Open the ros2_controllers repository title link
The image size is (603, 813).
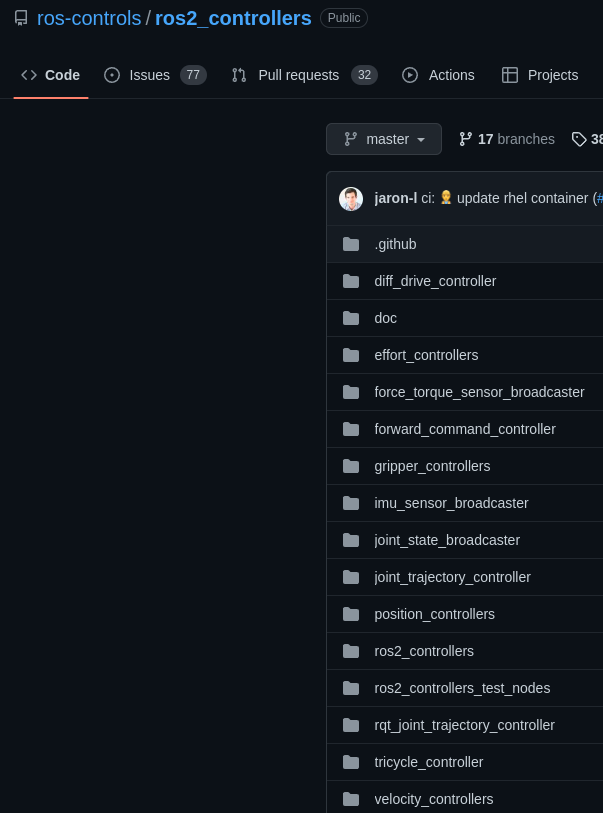233,18
